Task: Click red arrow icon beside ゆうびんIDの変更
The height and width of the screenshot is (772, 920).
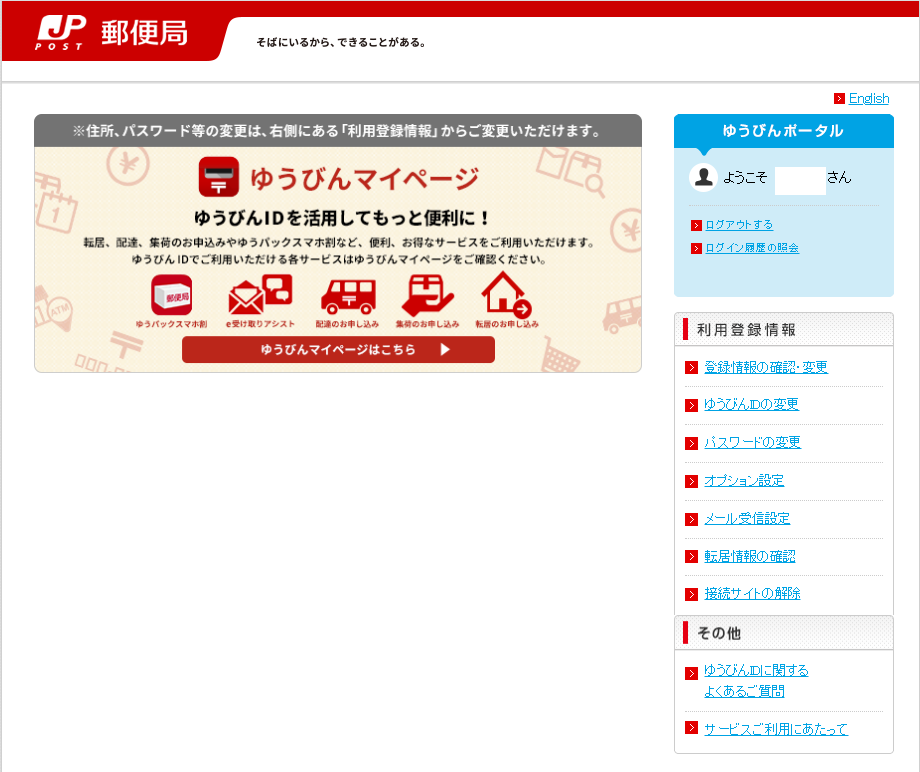Action: click(x=691, y=405)
